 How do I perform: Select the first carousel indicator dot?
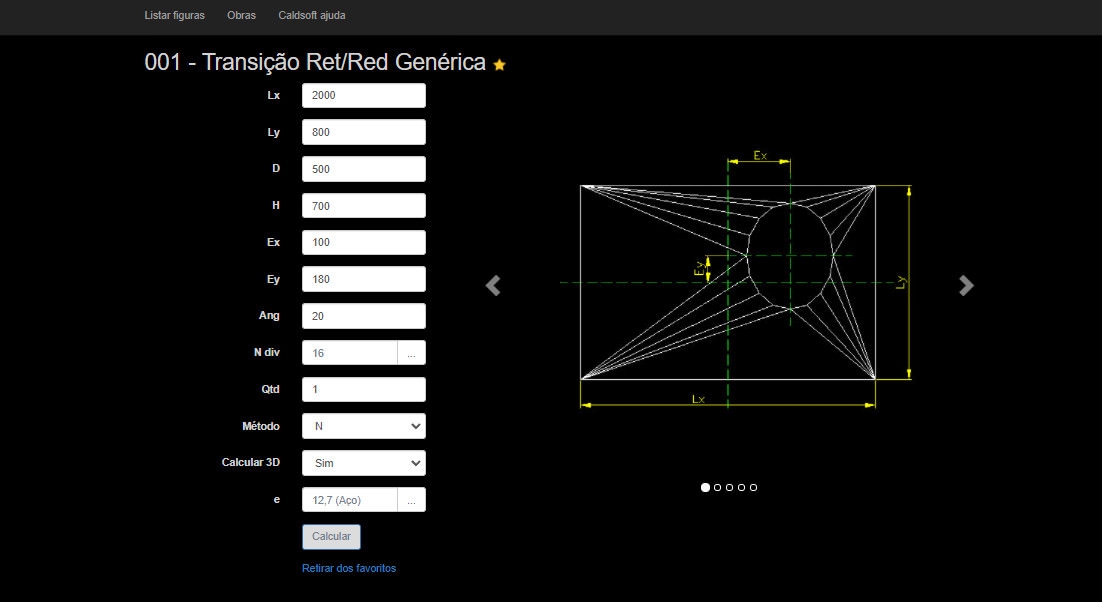tap(705, 488)
